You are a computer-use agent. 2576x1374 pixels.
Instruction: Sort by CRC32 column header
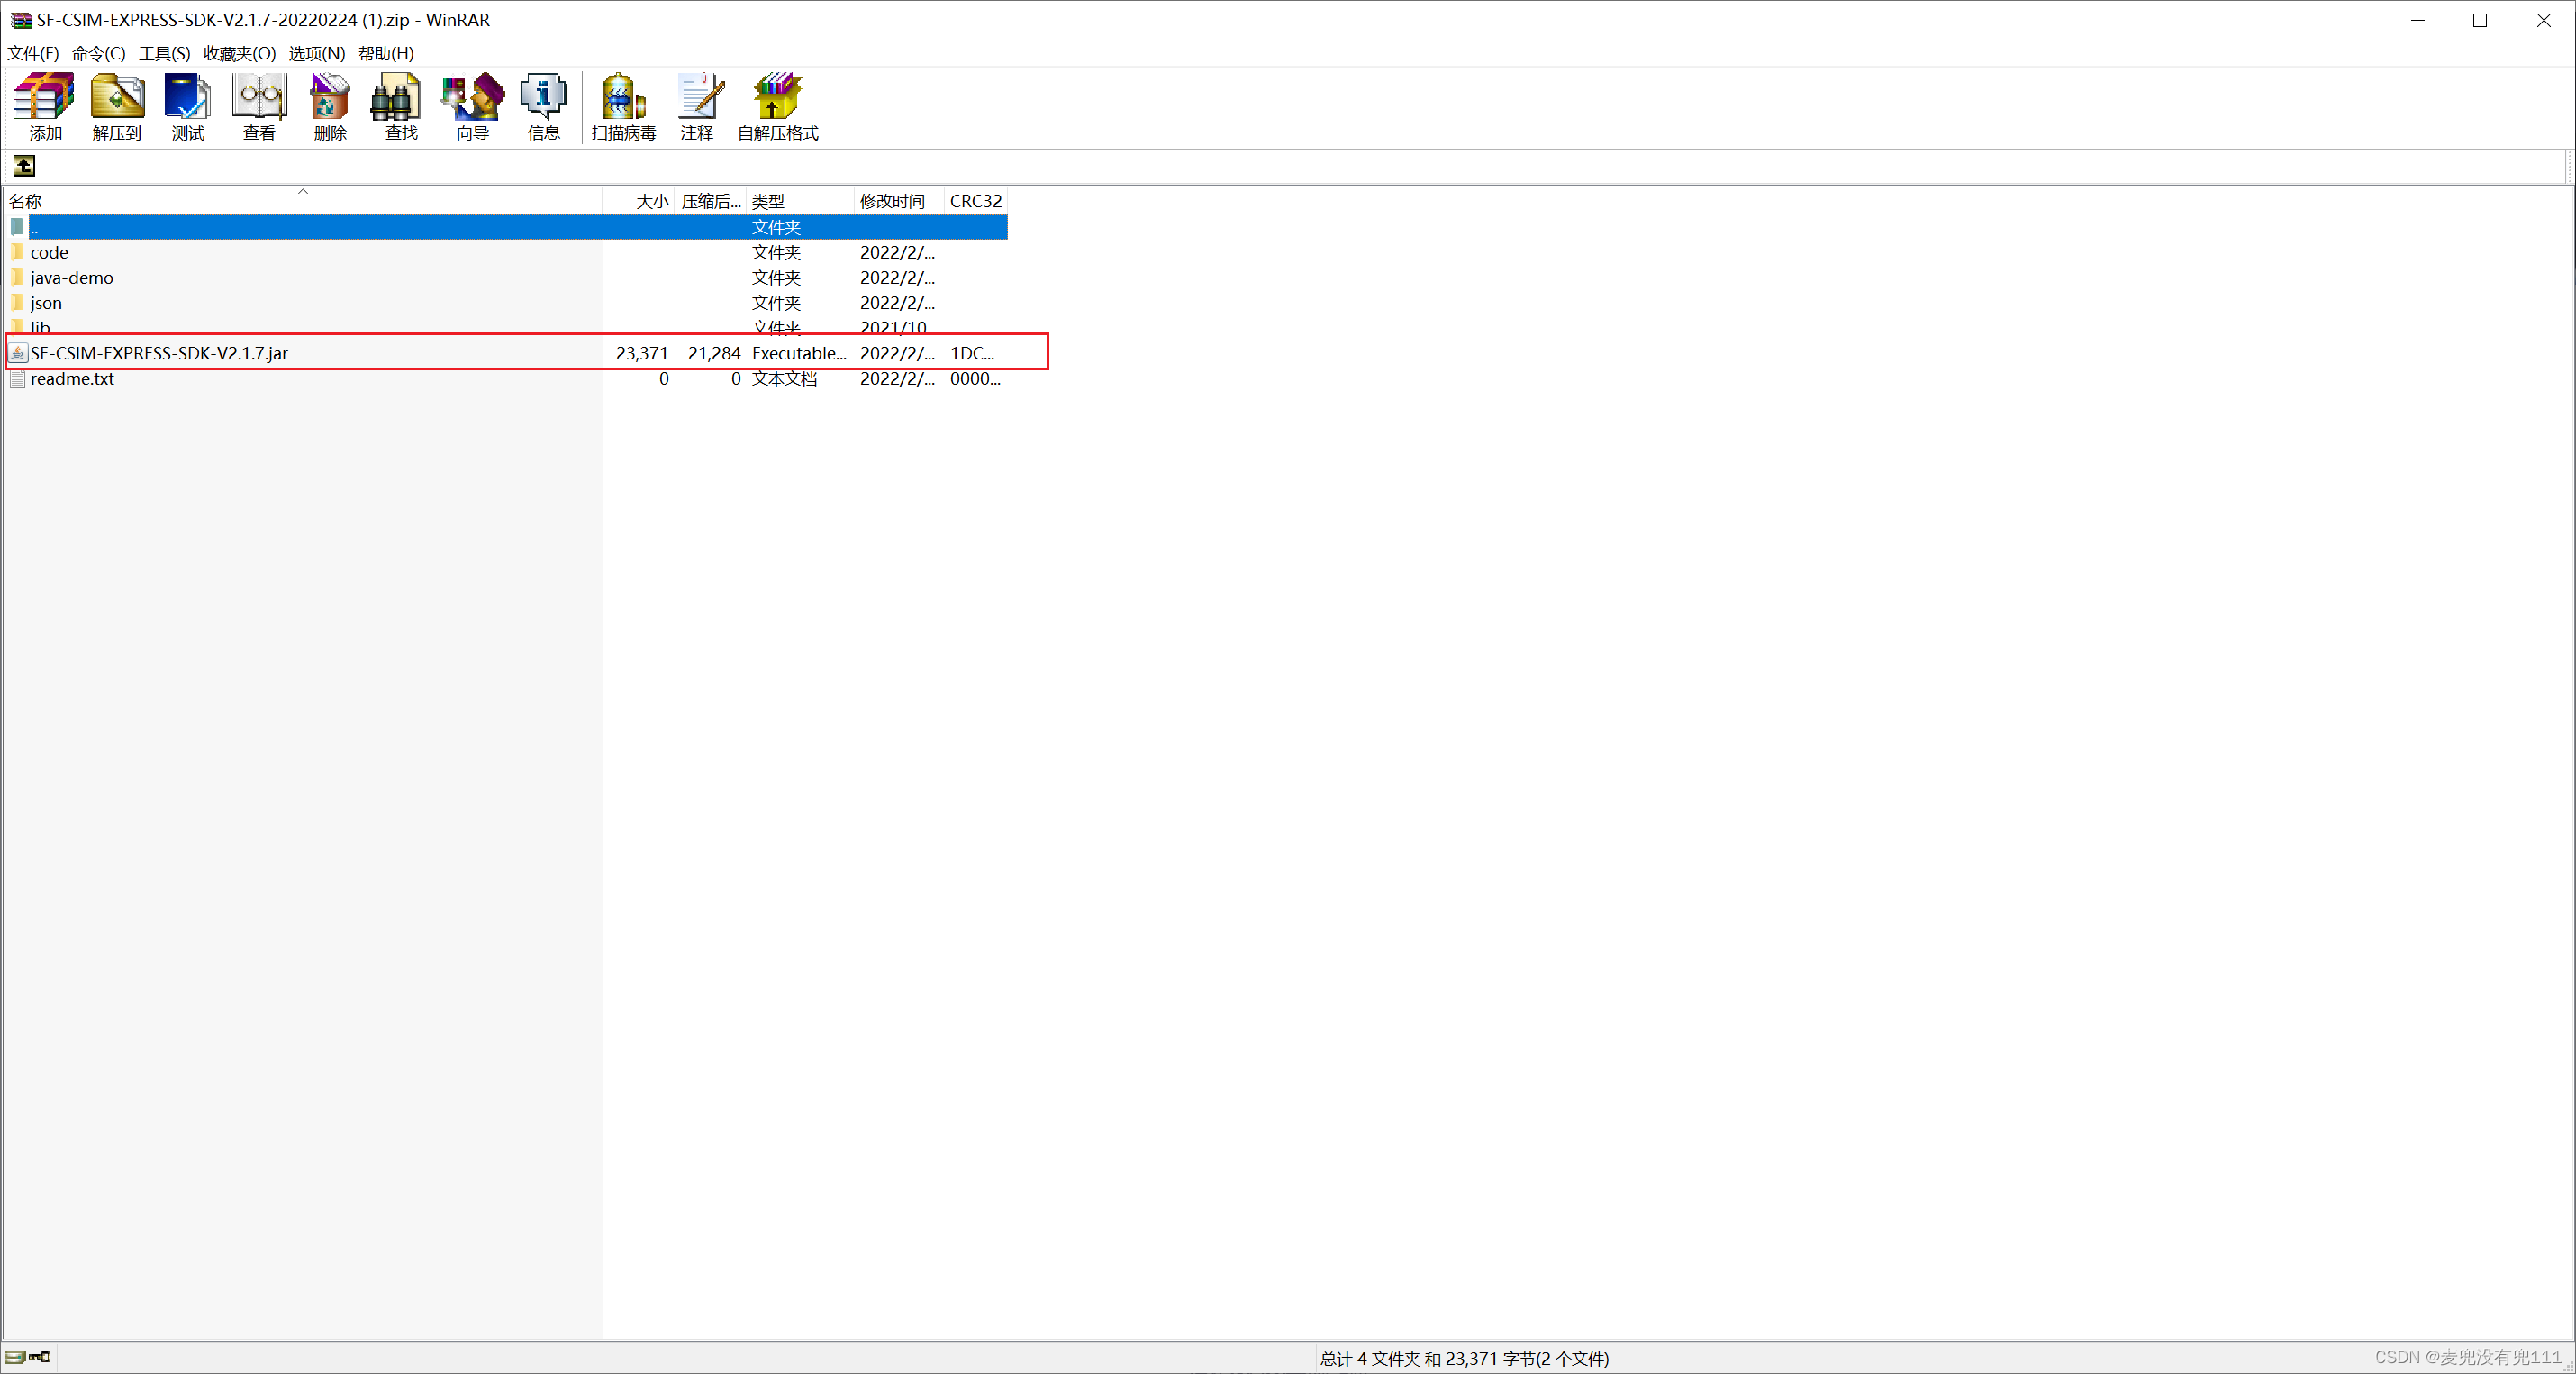point(975,201)
